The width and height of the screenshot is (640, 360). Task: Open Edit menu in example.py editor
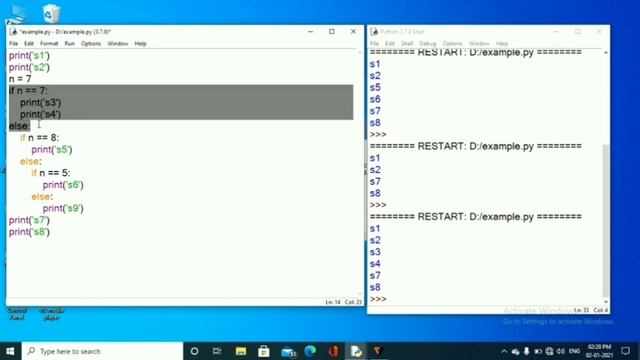click(29, 43)
